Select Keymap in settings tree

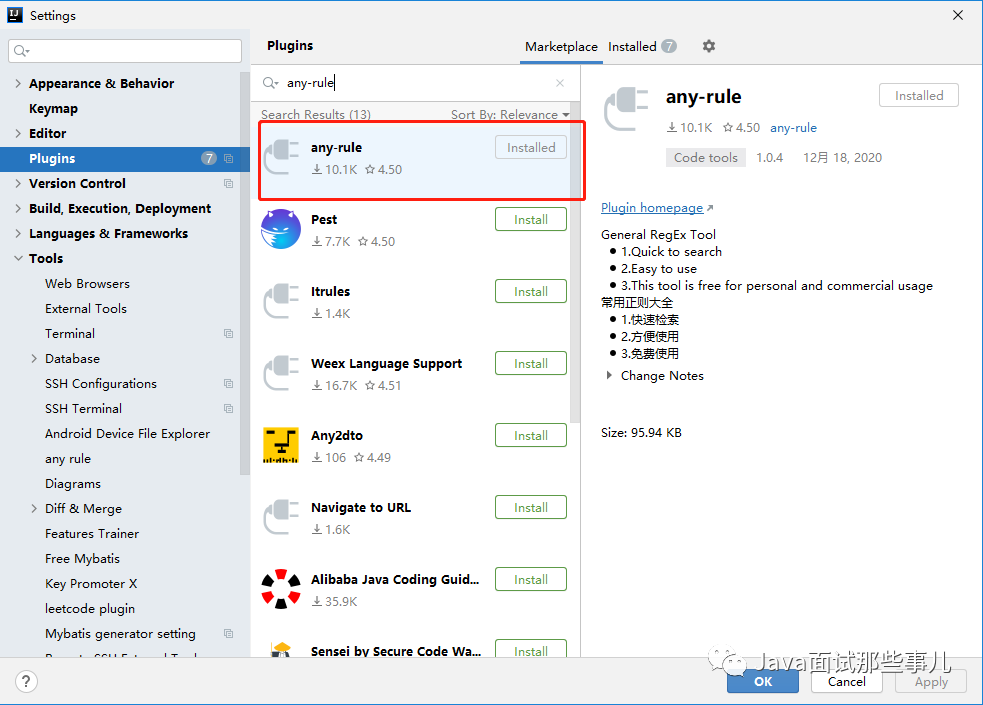[x=53, y=108]
